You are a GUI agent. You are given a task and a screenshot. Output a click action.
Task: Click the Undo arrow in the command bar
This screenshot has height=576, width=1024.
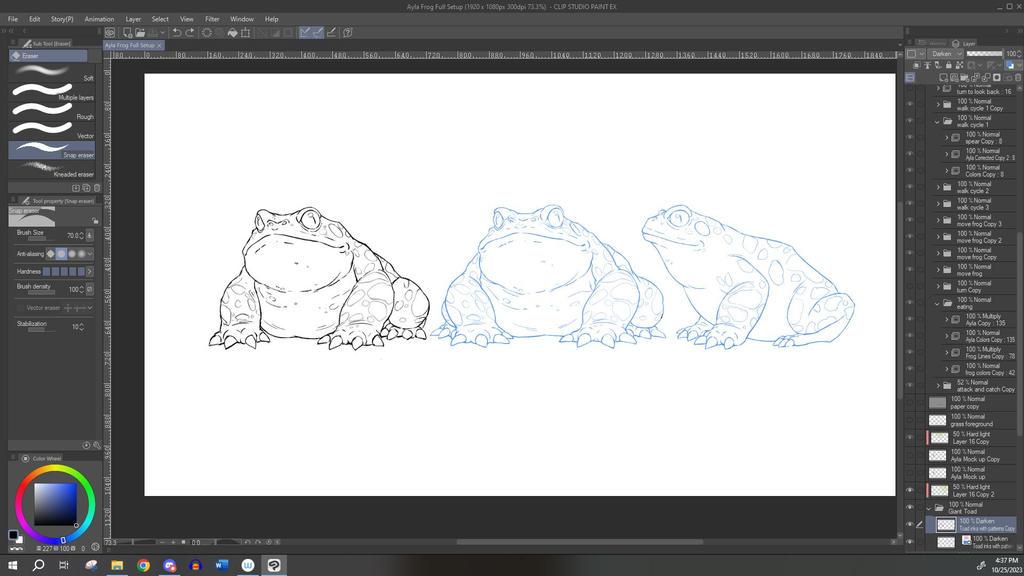pos(177,32)
